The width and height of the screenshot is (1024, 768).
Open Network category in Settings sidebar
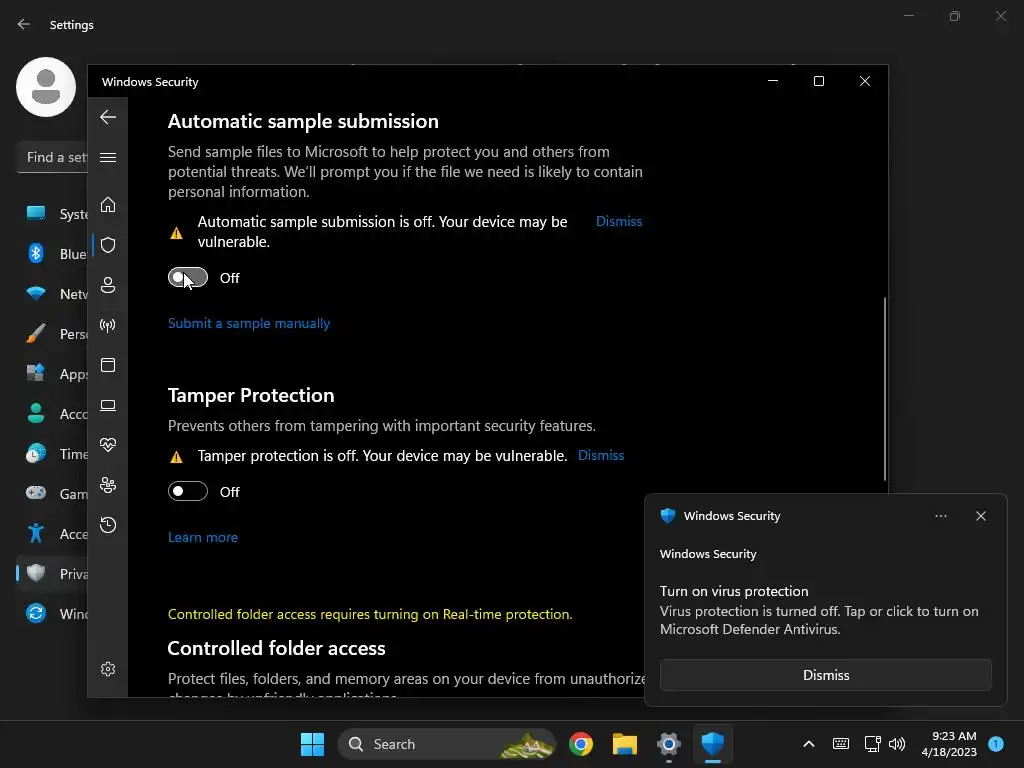tap(54, 293)
